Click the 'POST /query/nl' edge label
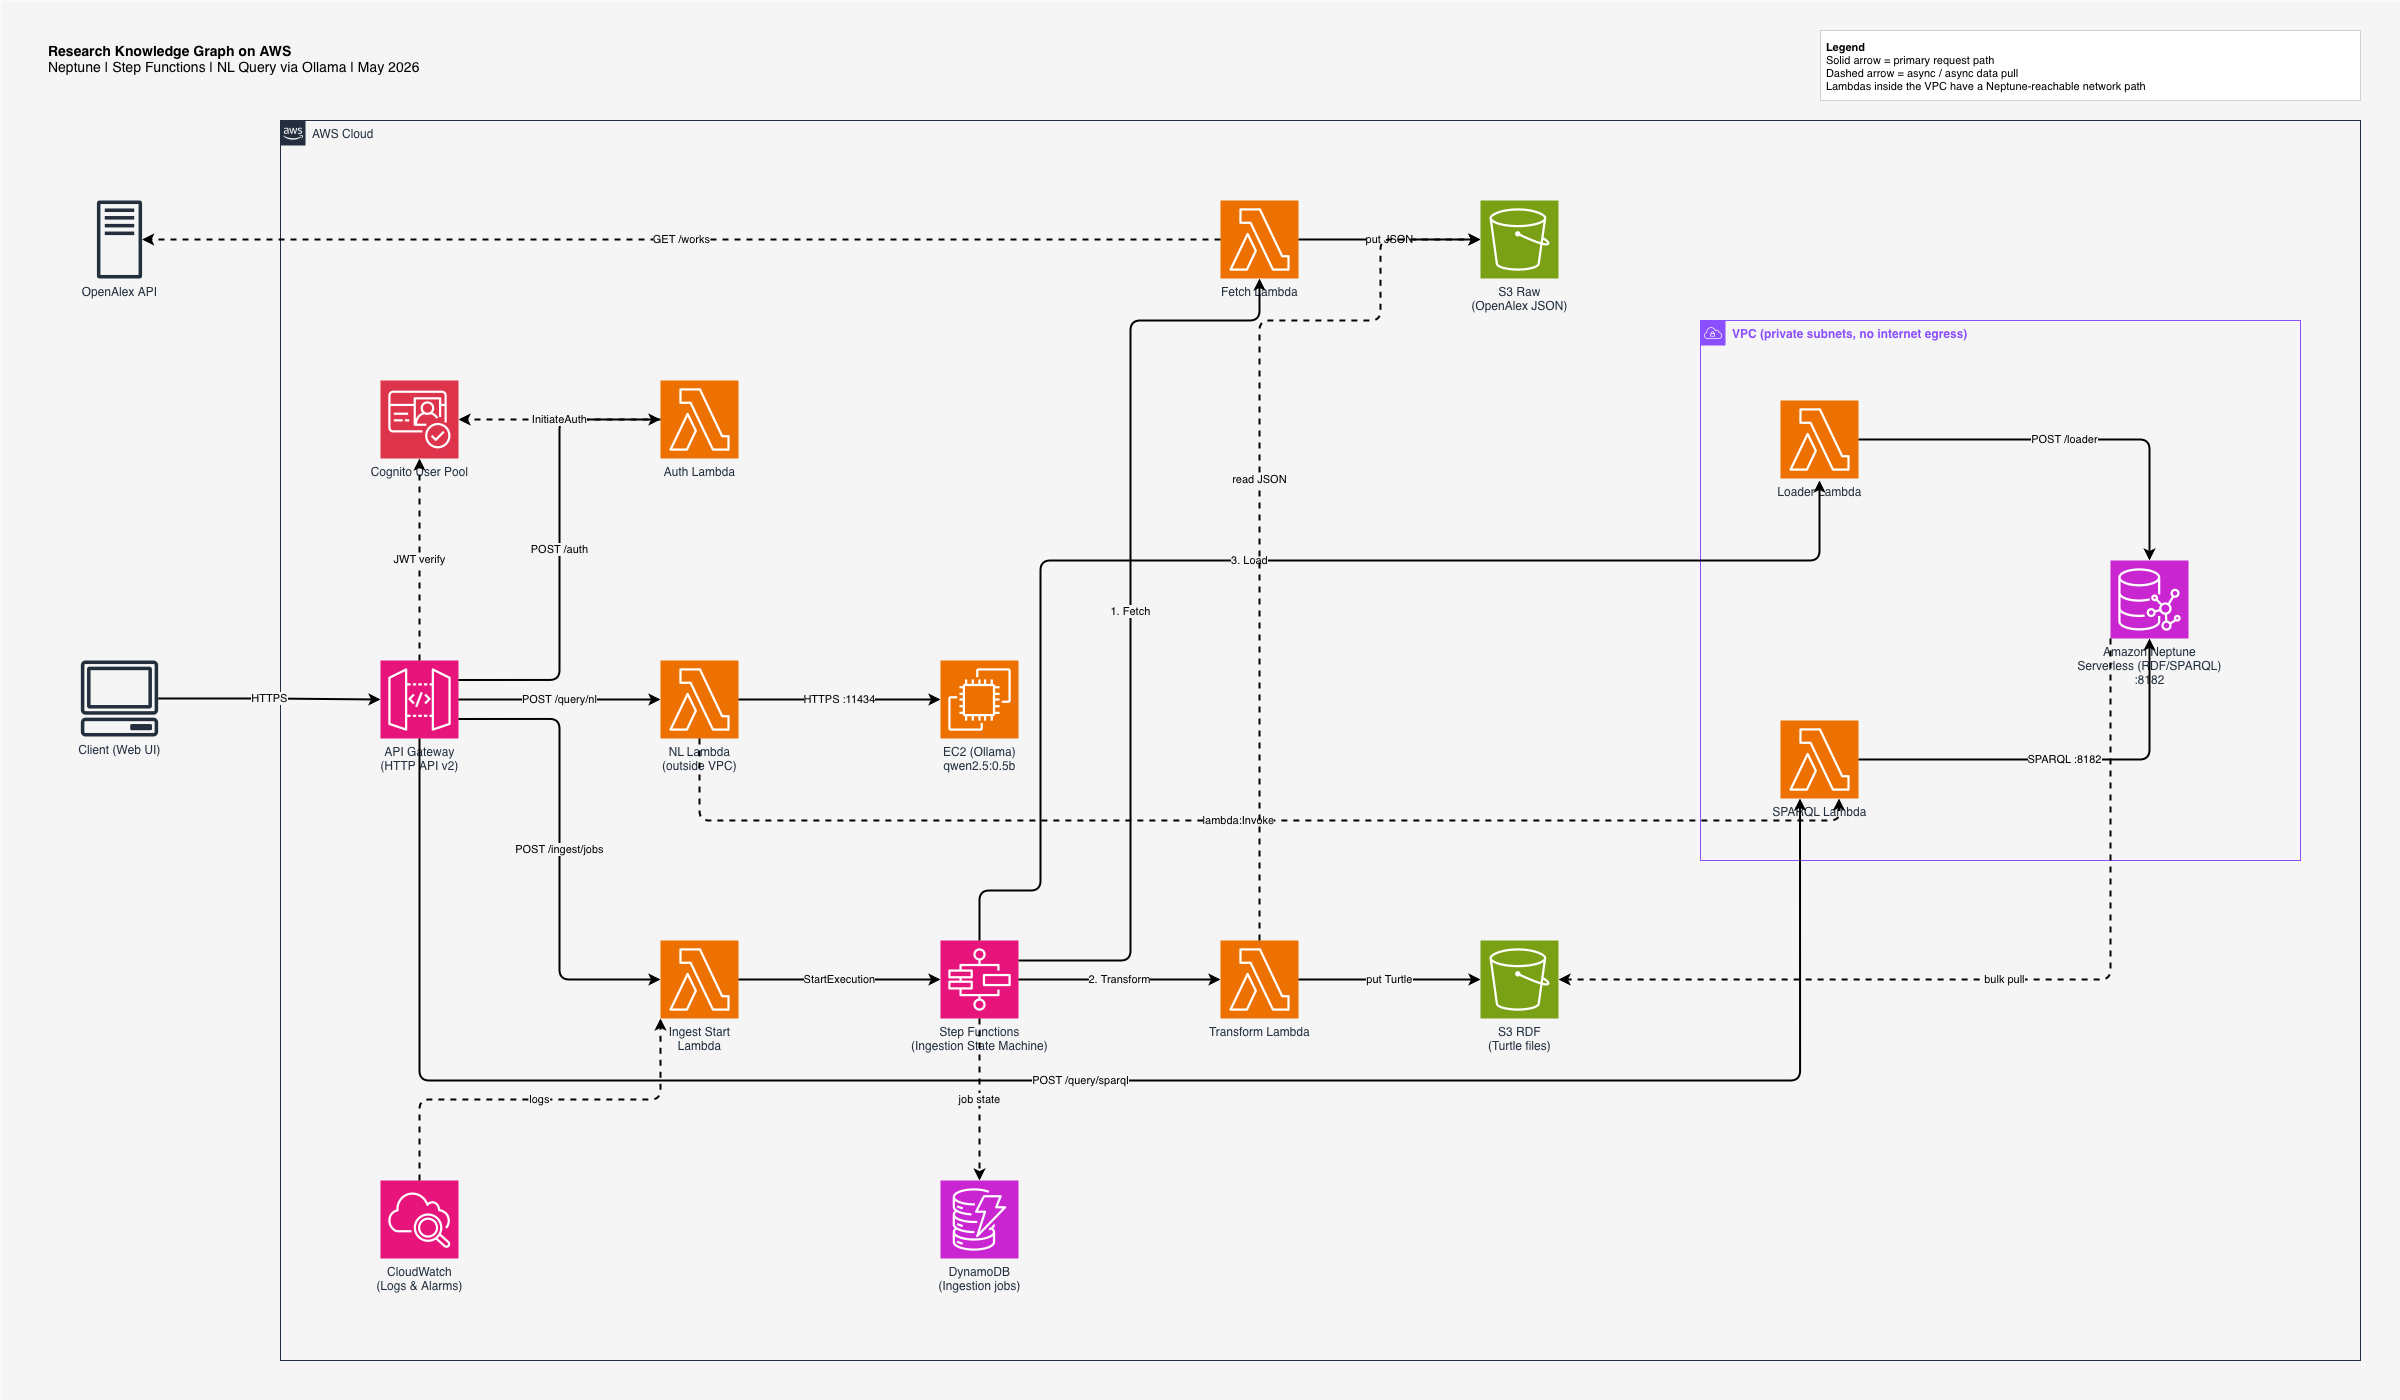The height and width of the screenshot is (1400, 2400). pos(559,699)
